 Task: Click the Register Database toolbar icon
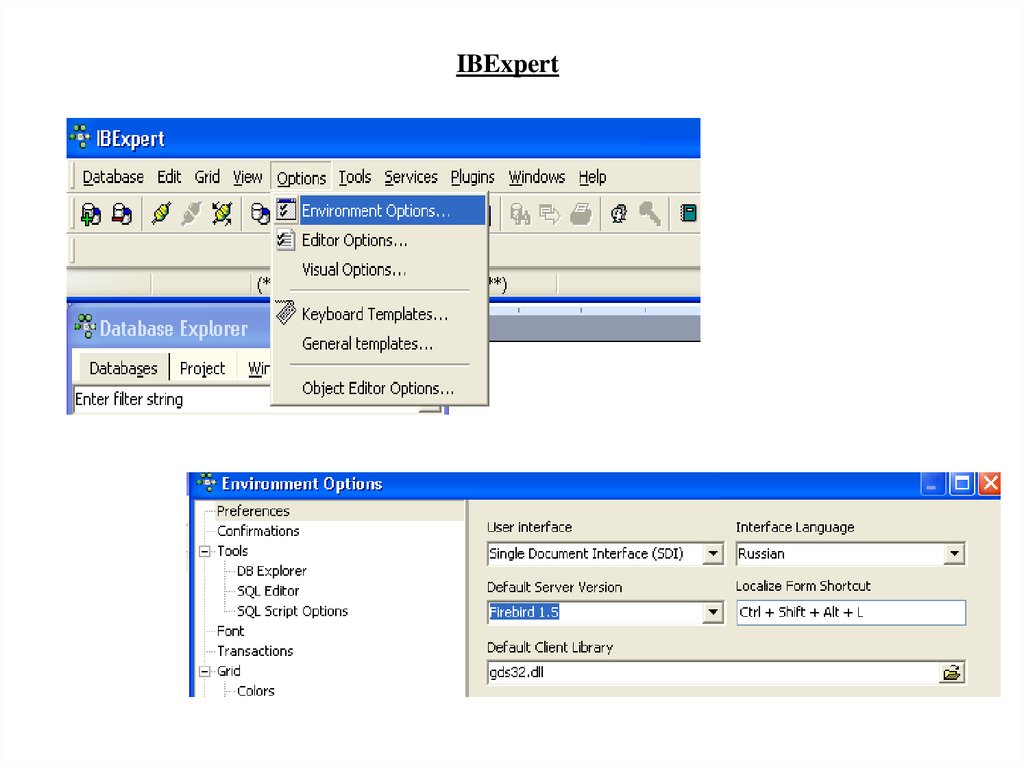[91, 213]
